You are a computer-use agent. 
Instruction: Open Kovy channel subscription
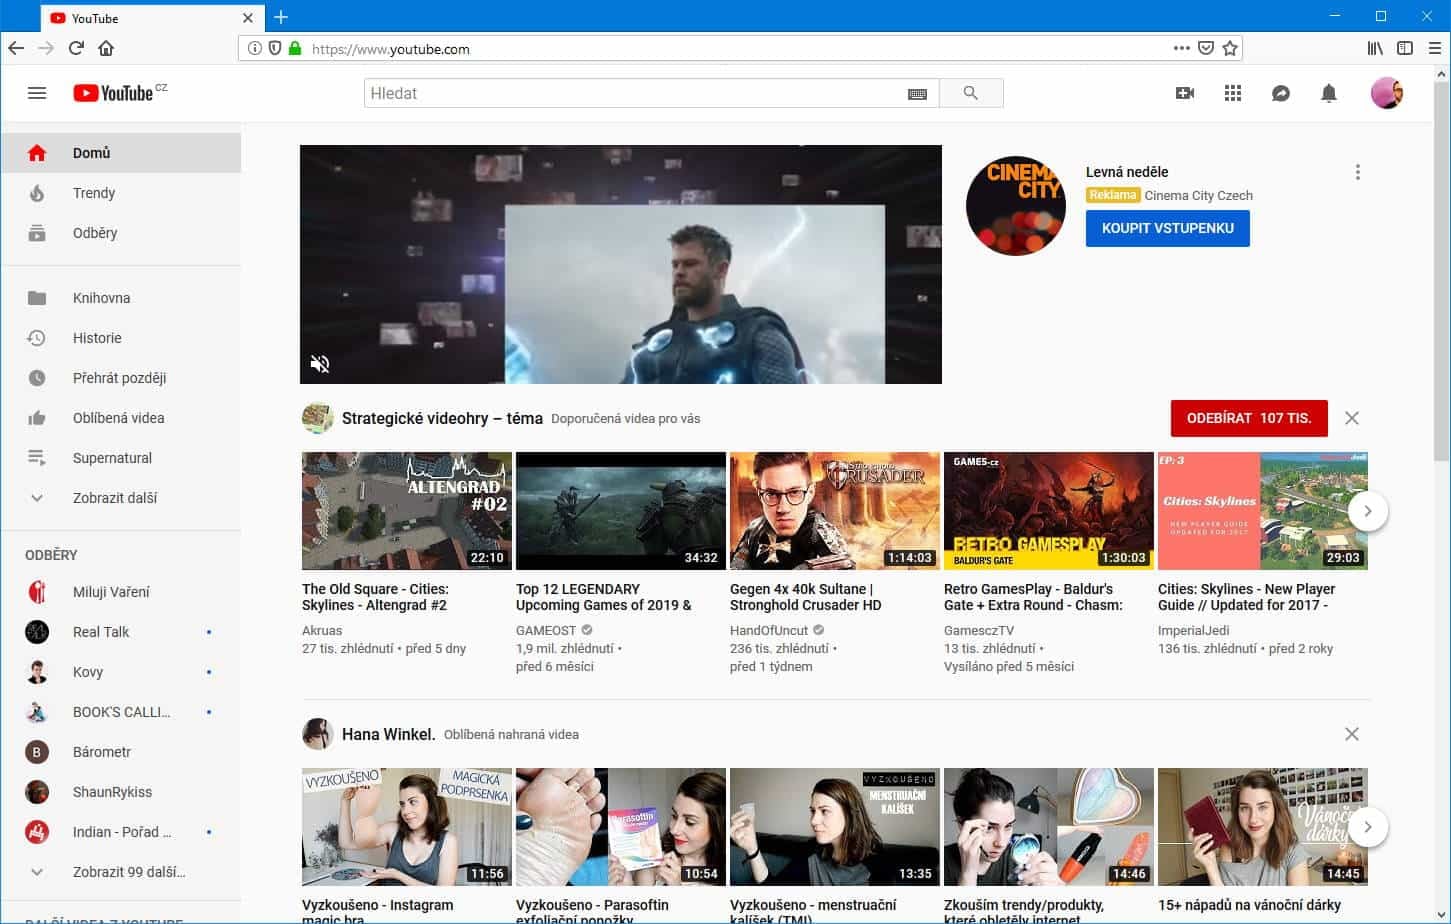coord(121,672)
